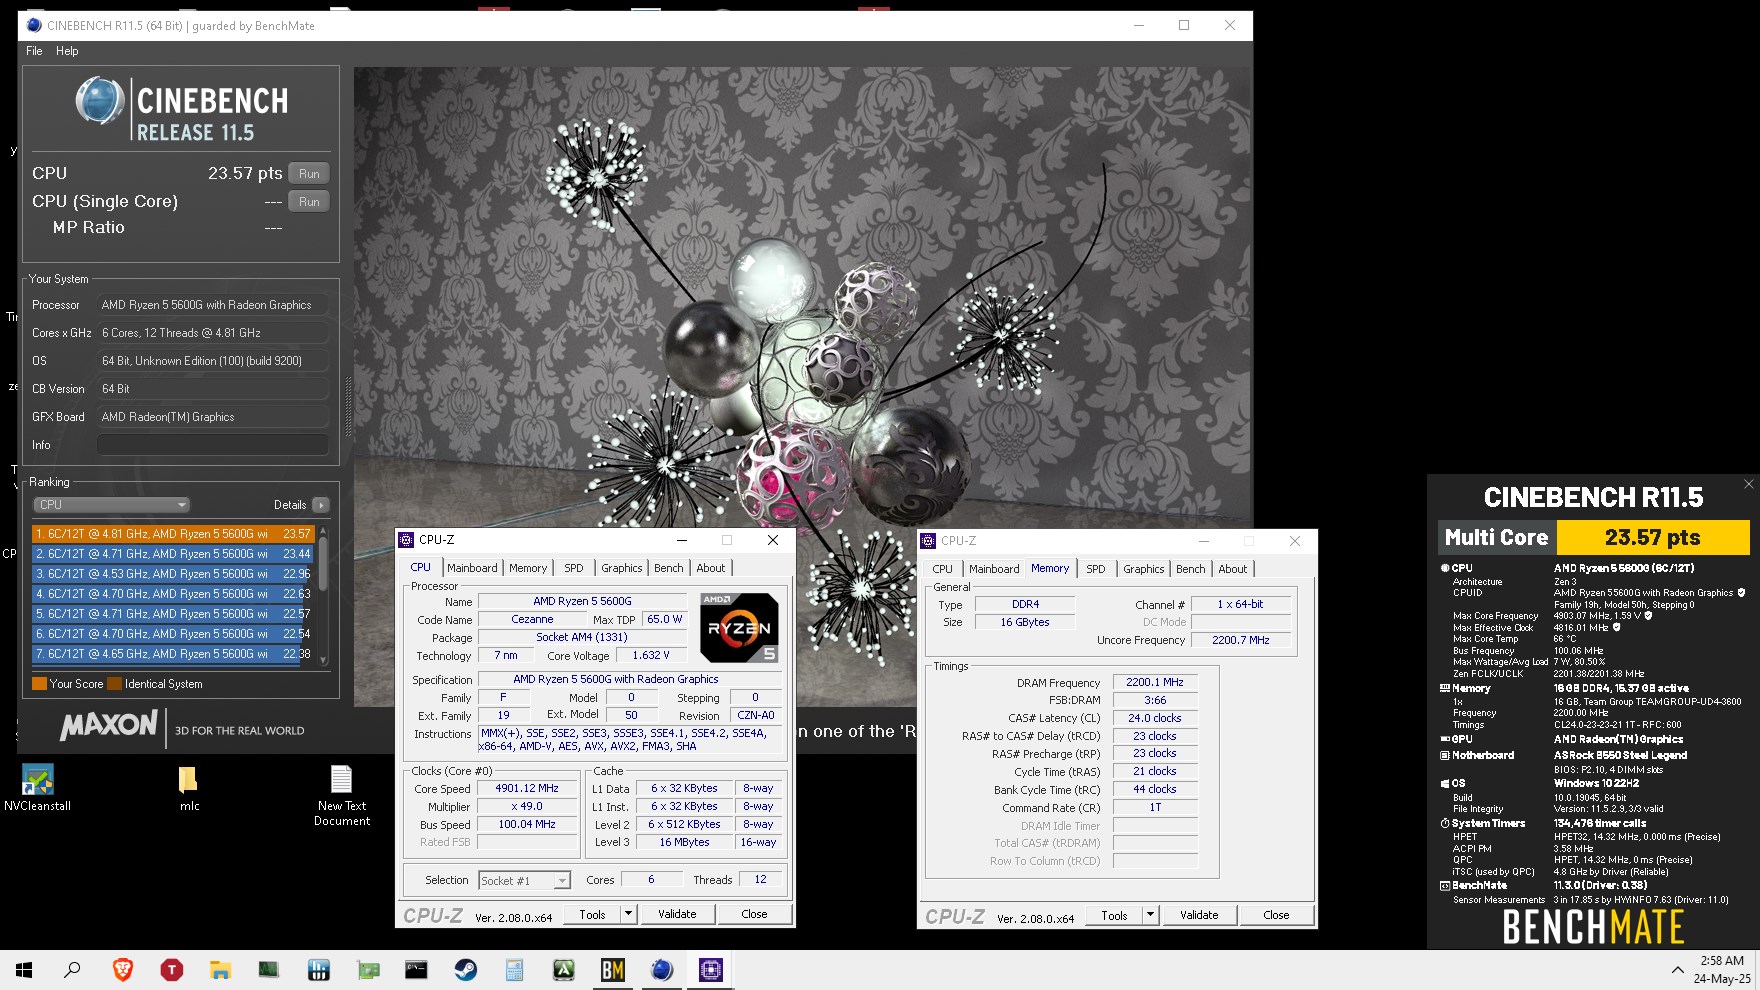Switch to CPU-Z purple chip taskbar icon

tap(710, 969)
